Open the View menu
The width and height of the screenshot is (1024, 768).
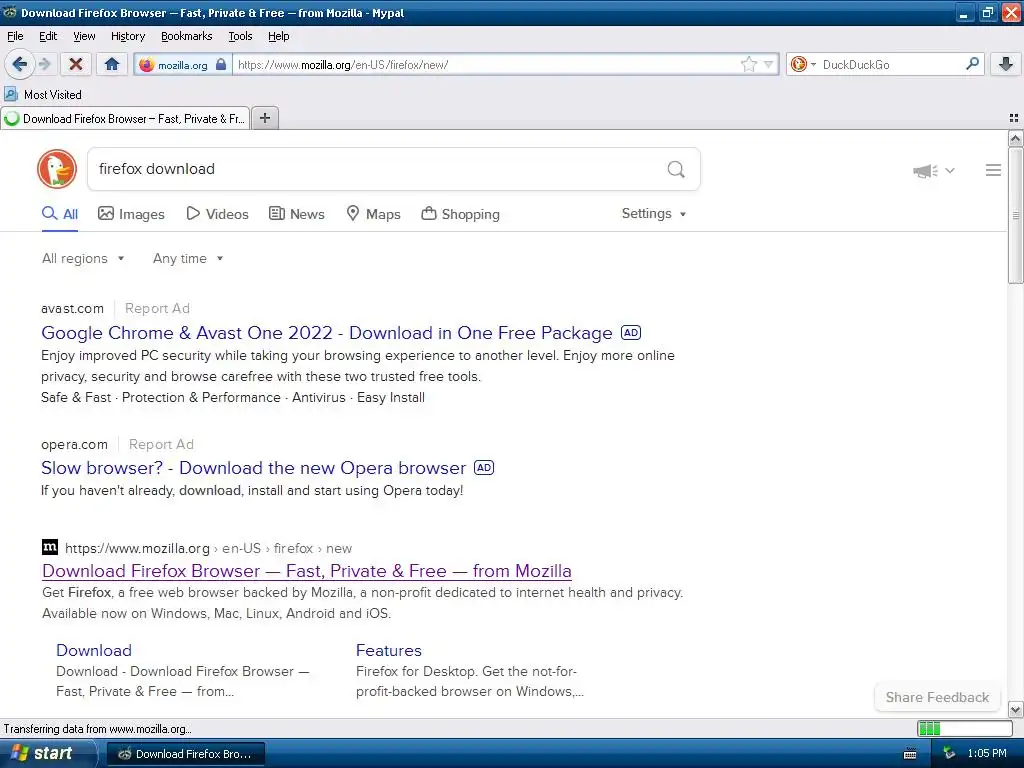84,36
